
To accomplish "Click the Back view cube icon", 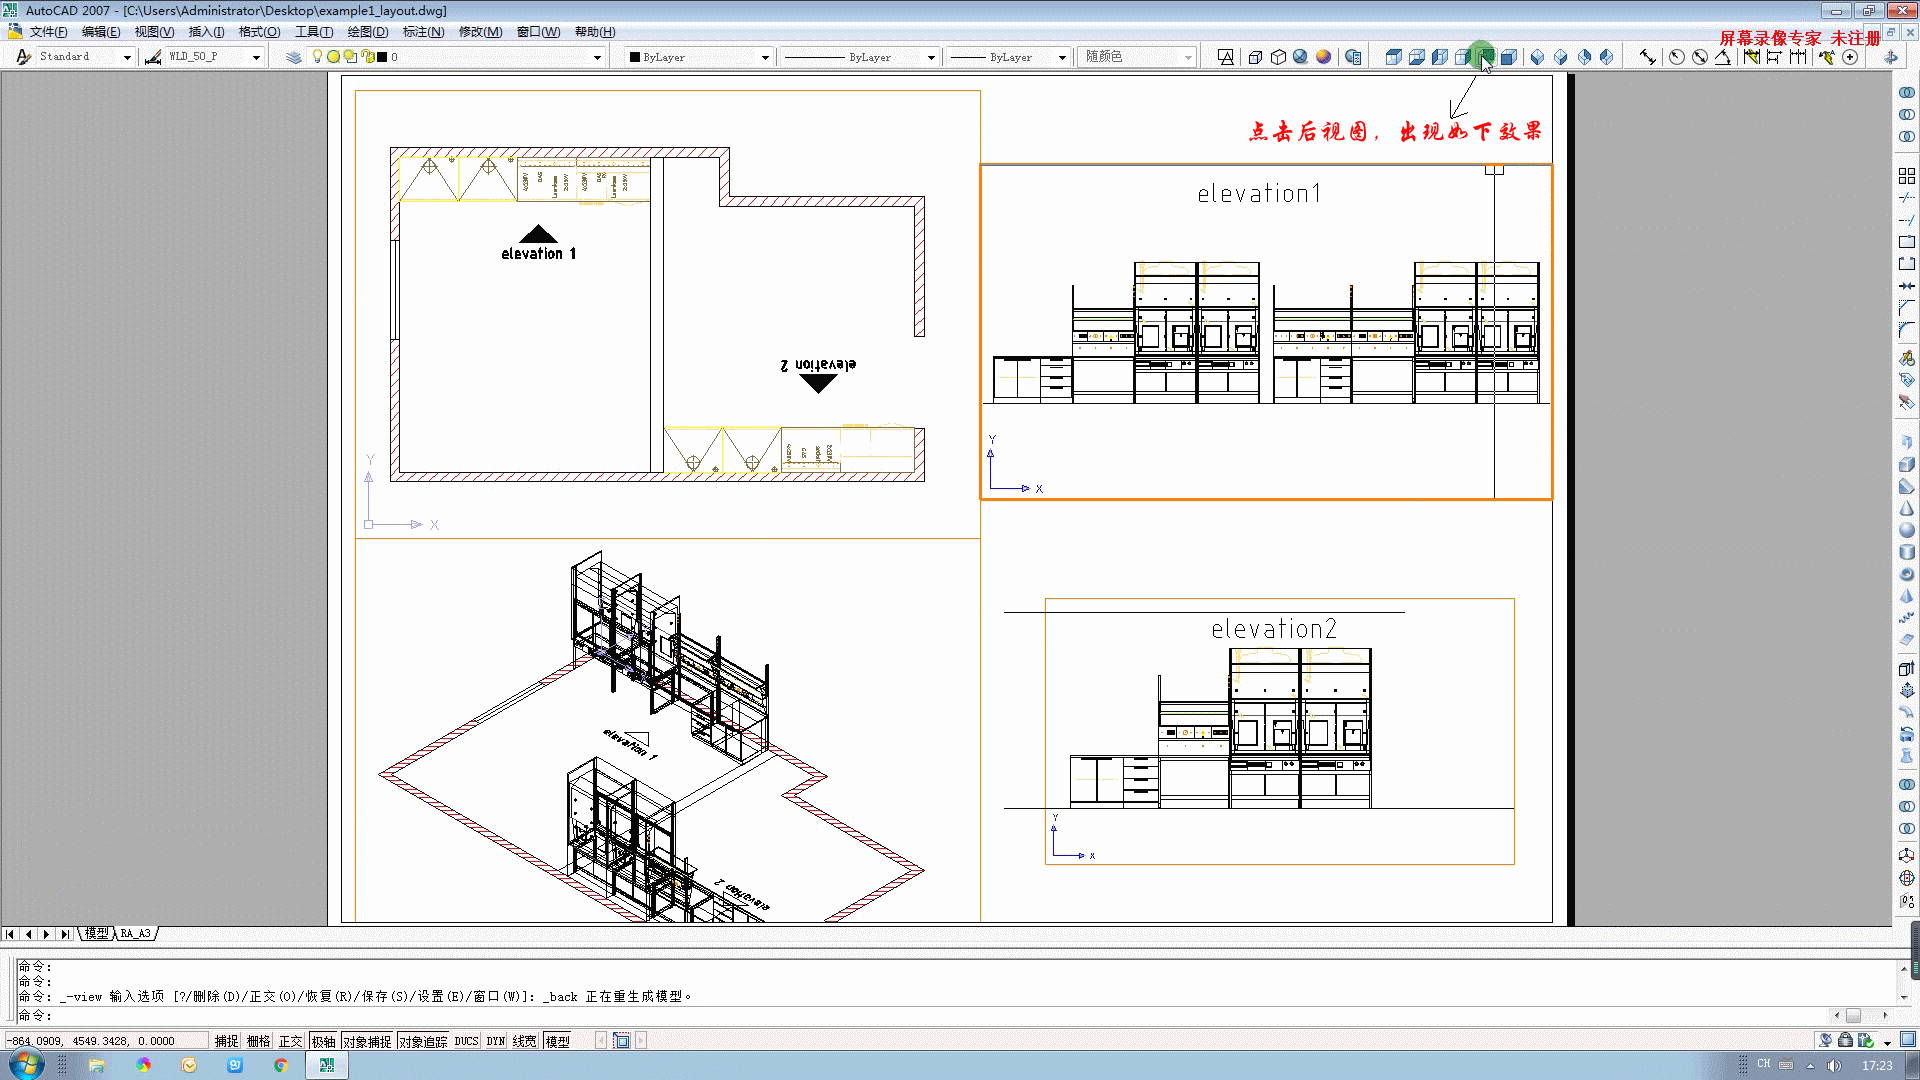I will pyautogui.click(x=1486, y=57).
